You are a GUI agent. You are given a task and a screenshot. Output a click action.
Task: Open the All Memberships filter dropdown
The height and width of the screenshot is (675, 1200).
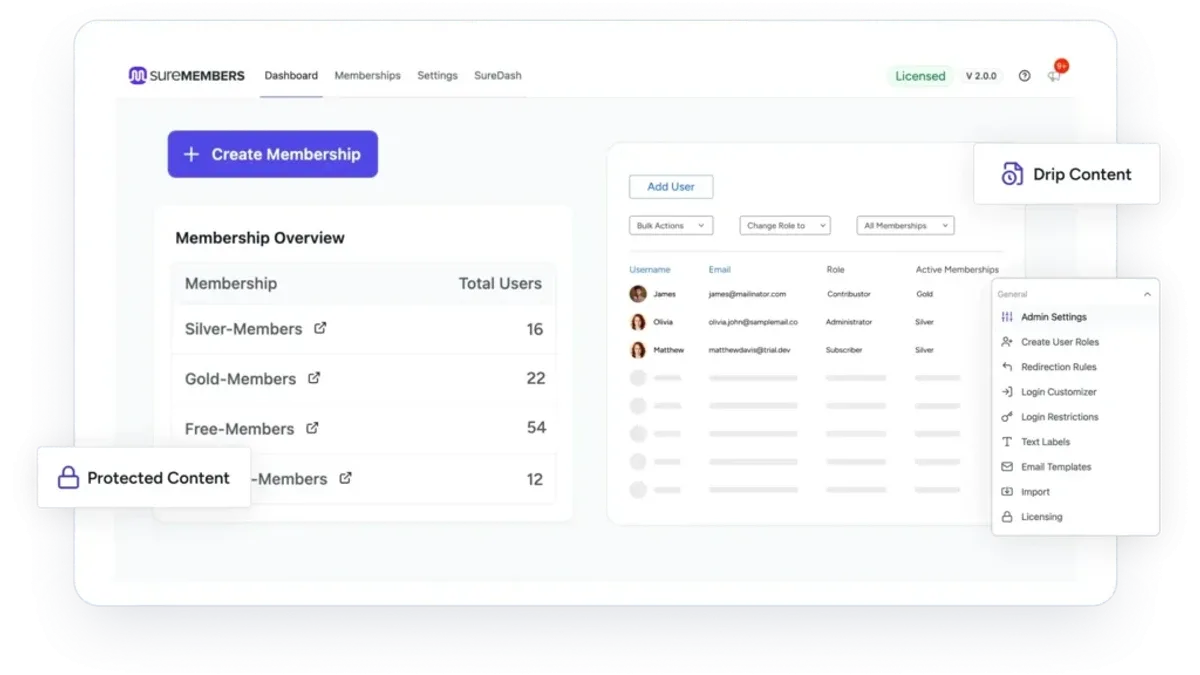(x=905, y=226)
